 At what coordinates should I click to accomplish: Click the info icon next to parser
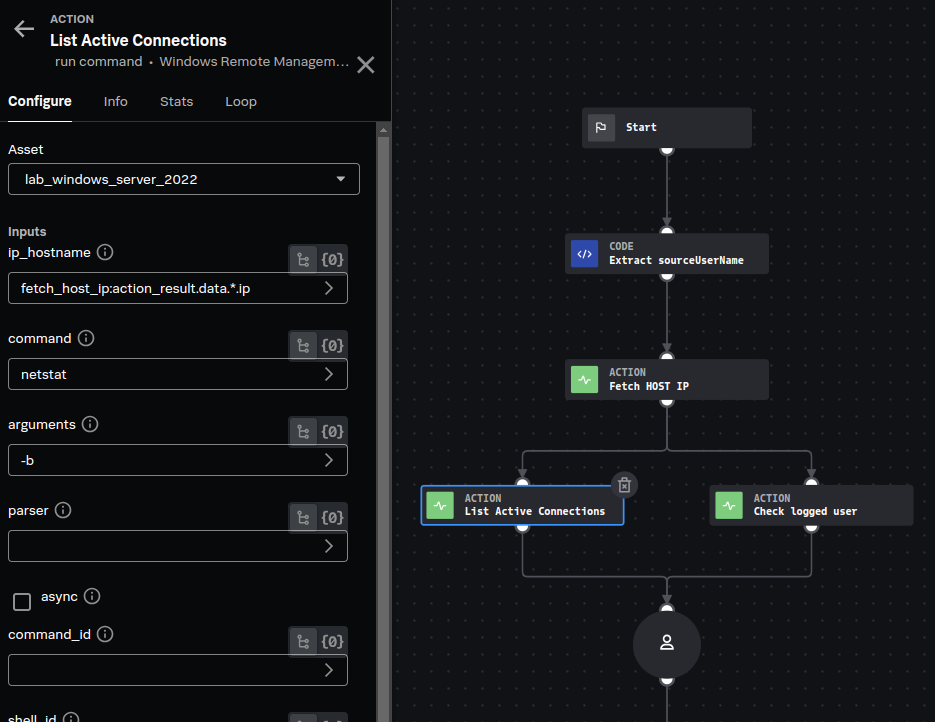coord(63,510)
